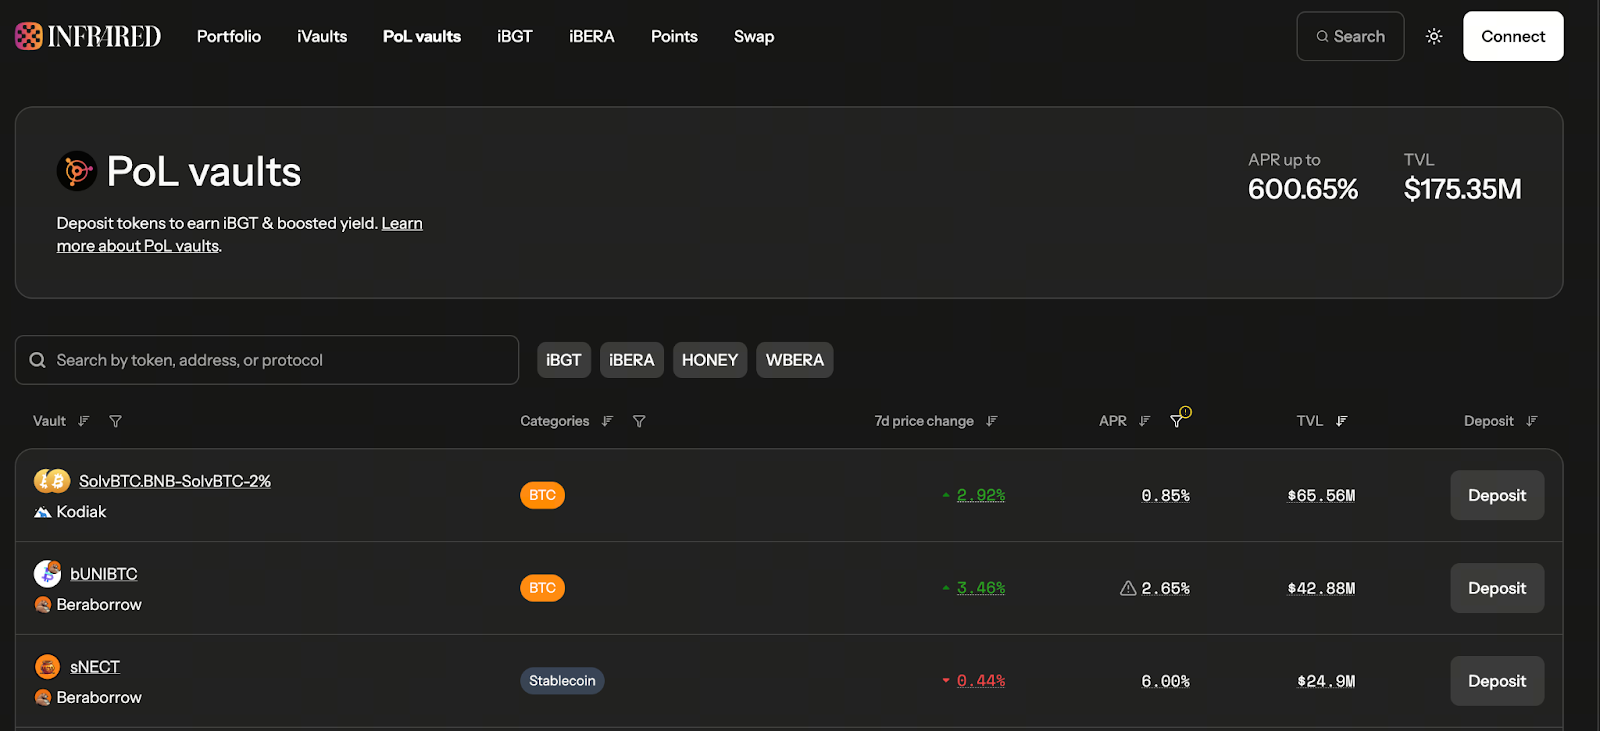Screen dimensions: 1600x731
Task: Toggle the iBGT token filter chip
Action: coord(564,360)
